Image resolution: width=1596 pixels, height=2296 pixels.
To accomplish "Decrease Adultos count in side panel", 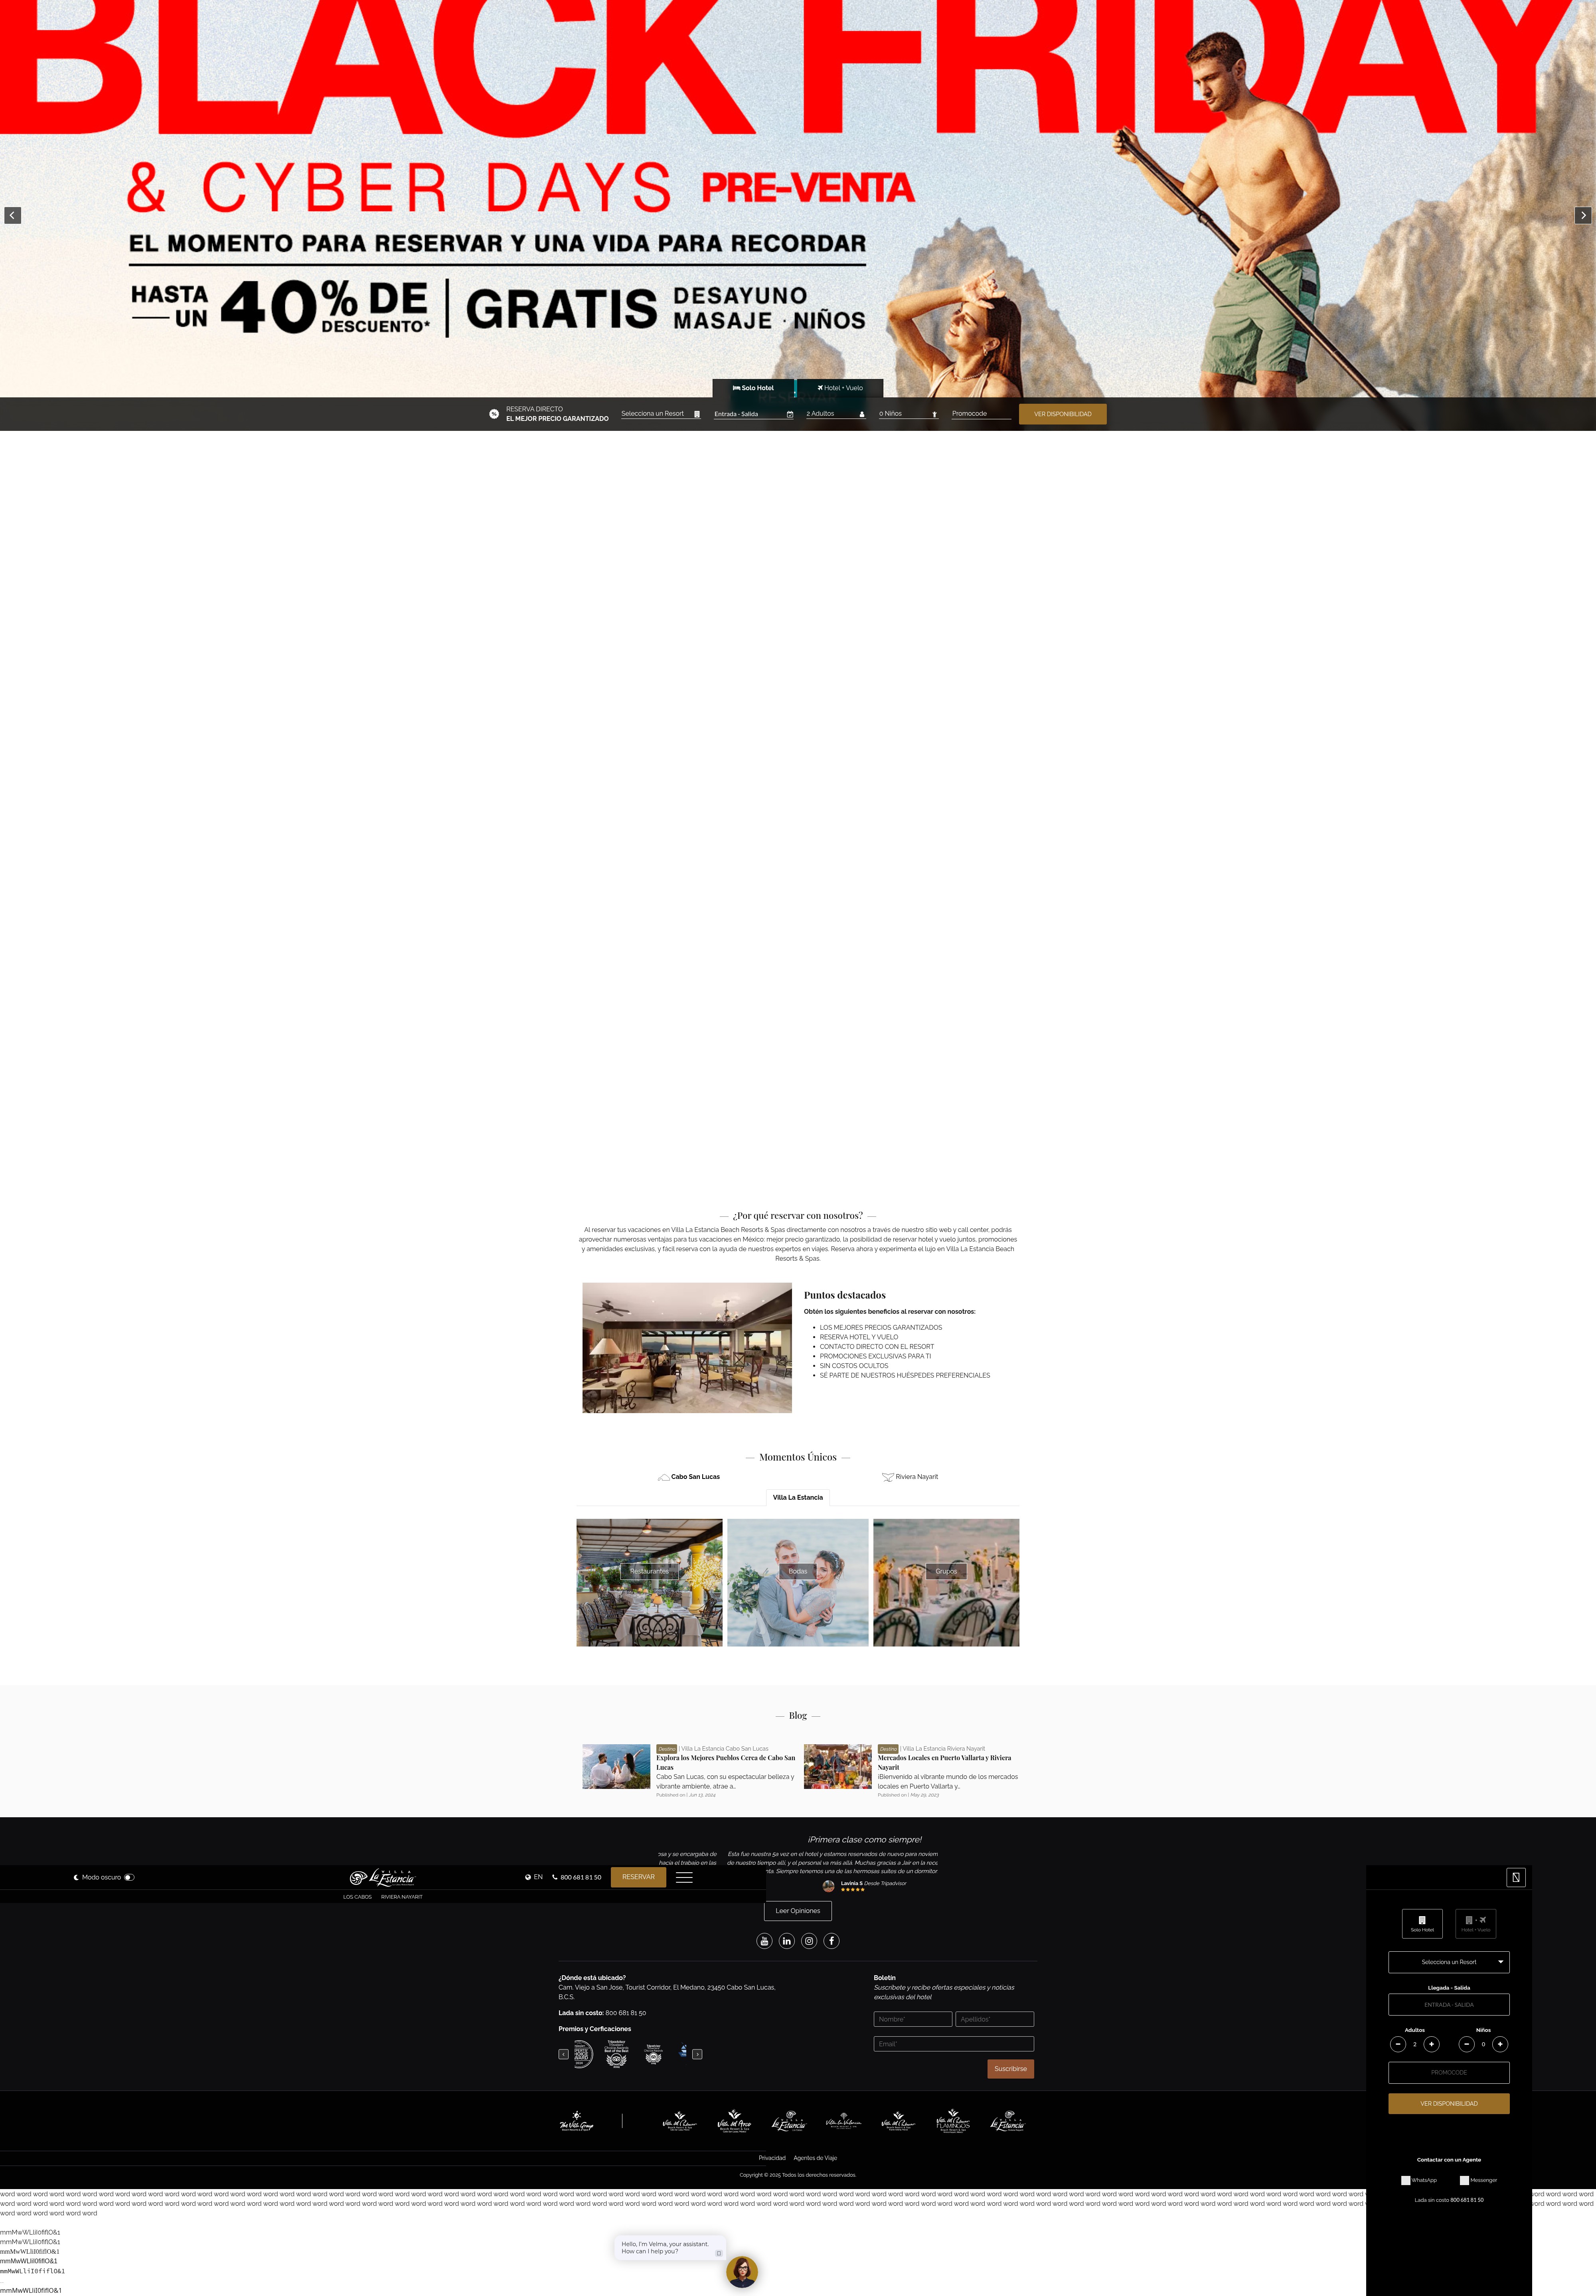I will (x=1398, y=2044).
